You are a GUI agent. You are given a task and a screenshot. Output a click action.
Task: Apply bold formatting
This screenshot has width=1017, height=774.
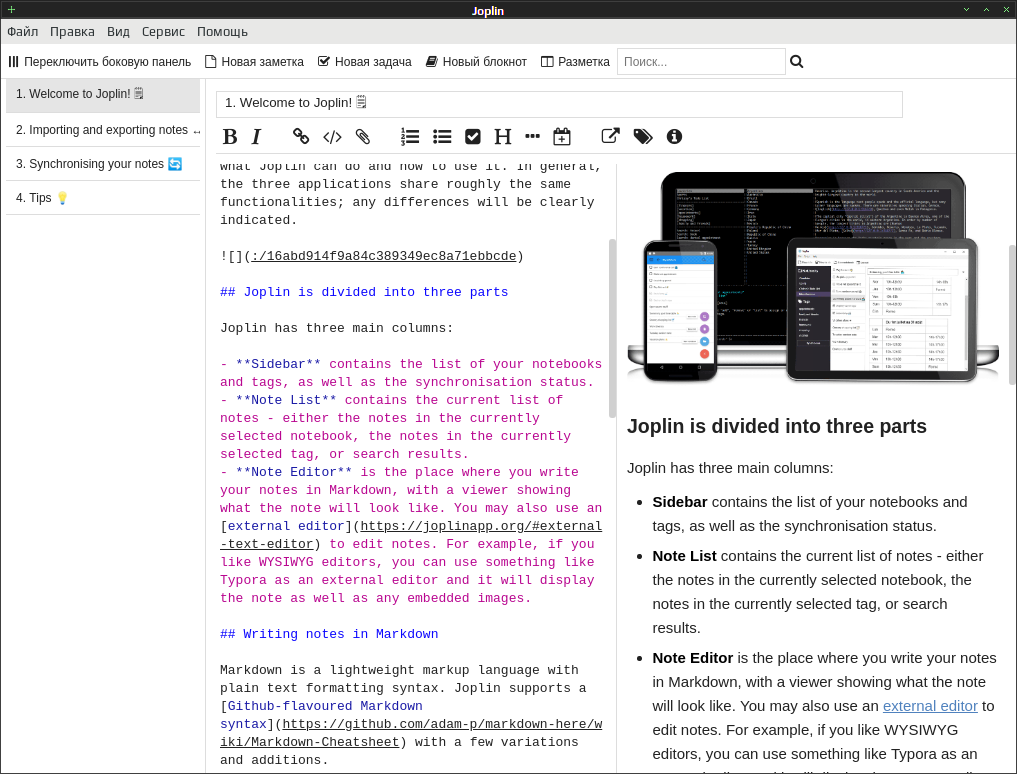point(230,137)
